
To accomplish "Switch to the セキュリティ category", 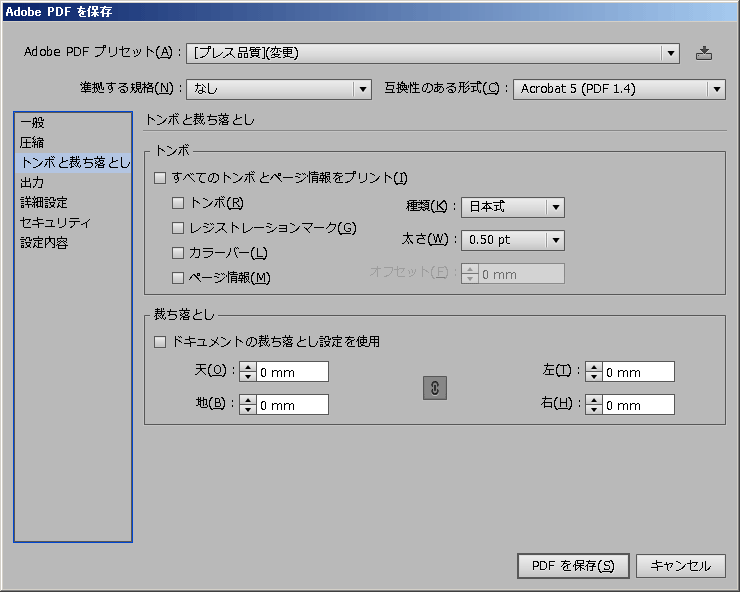I will 55,222.
